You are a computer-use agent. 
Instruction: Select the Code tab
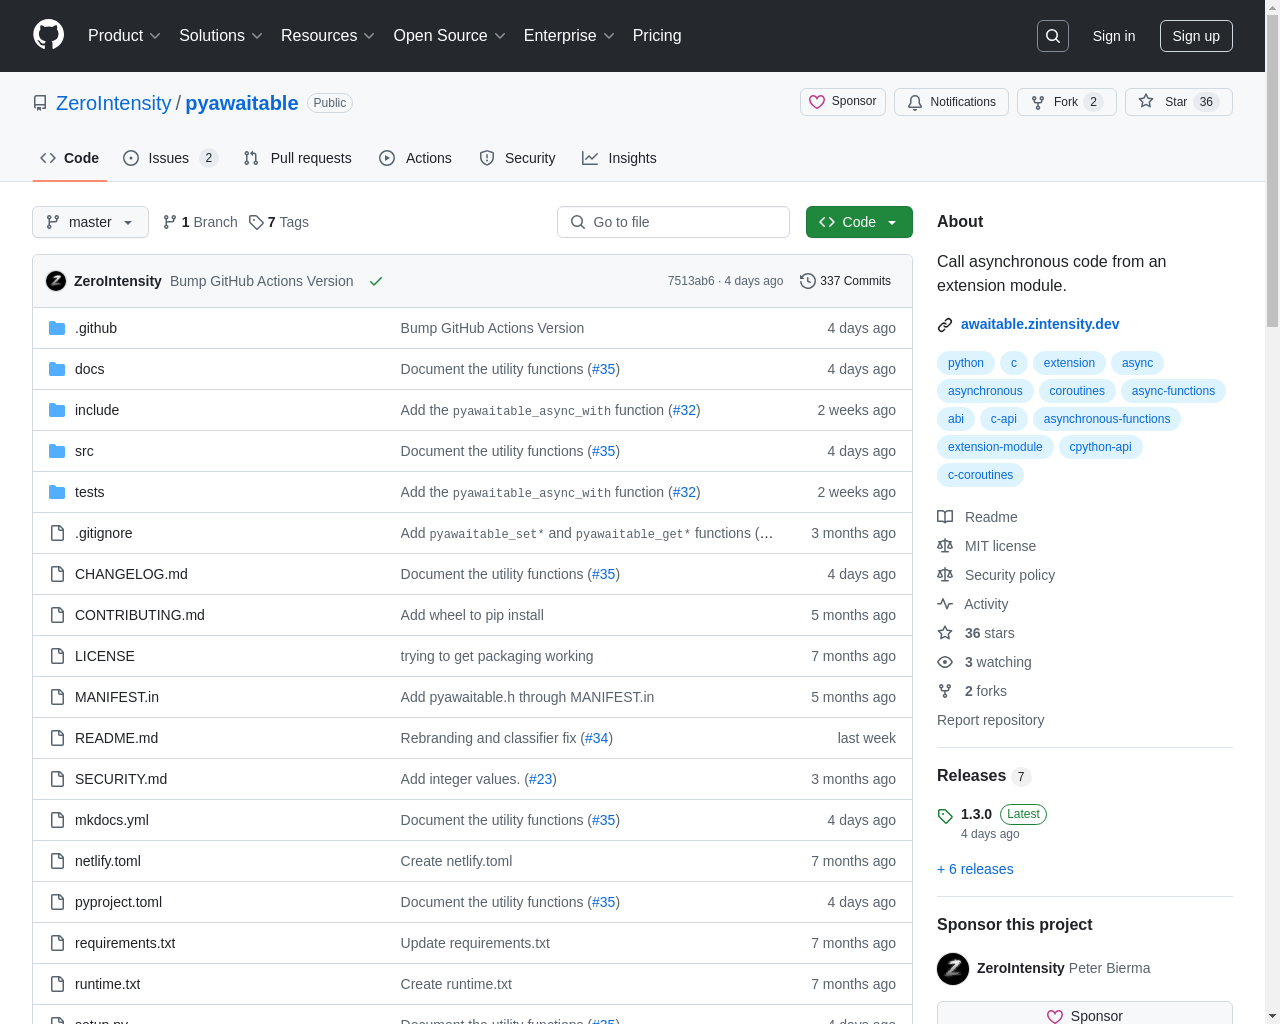69,158
